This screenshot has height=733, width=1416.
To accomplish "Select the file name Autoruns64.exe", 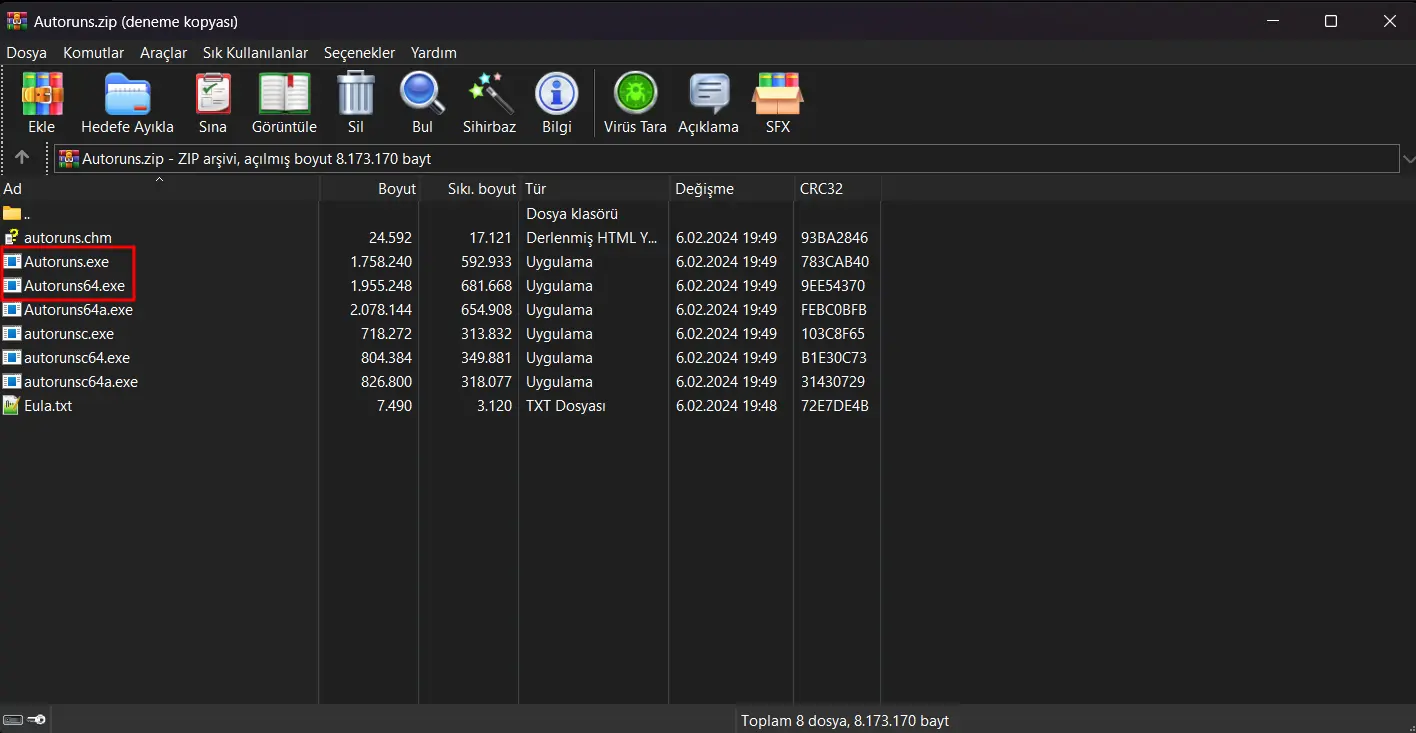I will [75, 286].
